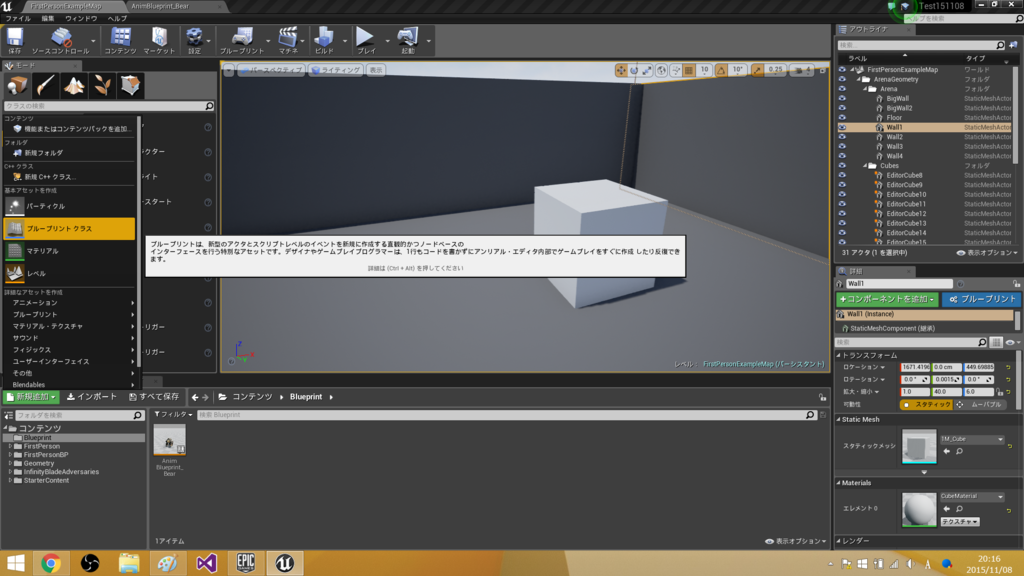Toggle scale snapping in viewport
Image resolution: width=1024 pixels, height=576 pixels.
click(758, 70)
